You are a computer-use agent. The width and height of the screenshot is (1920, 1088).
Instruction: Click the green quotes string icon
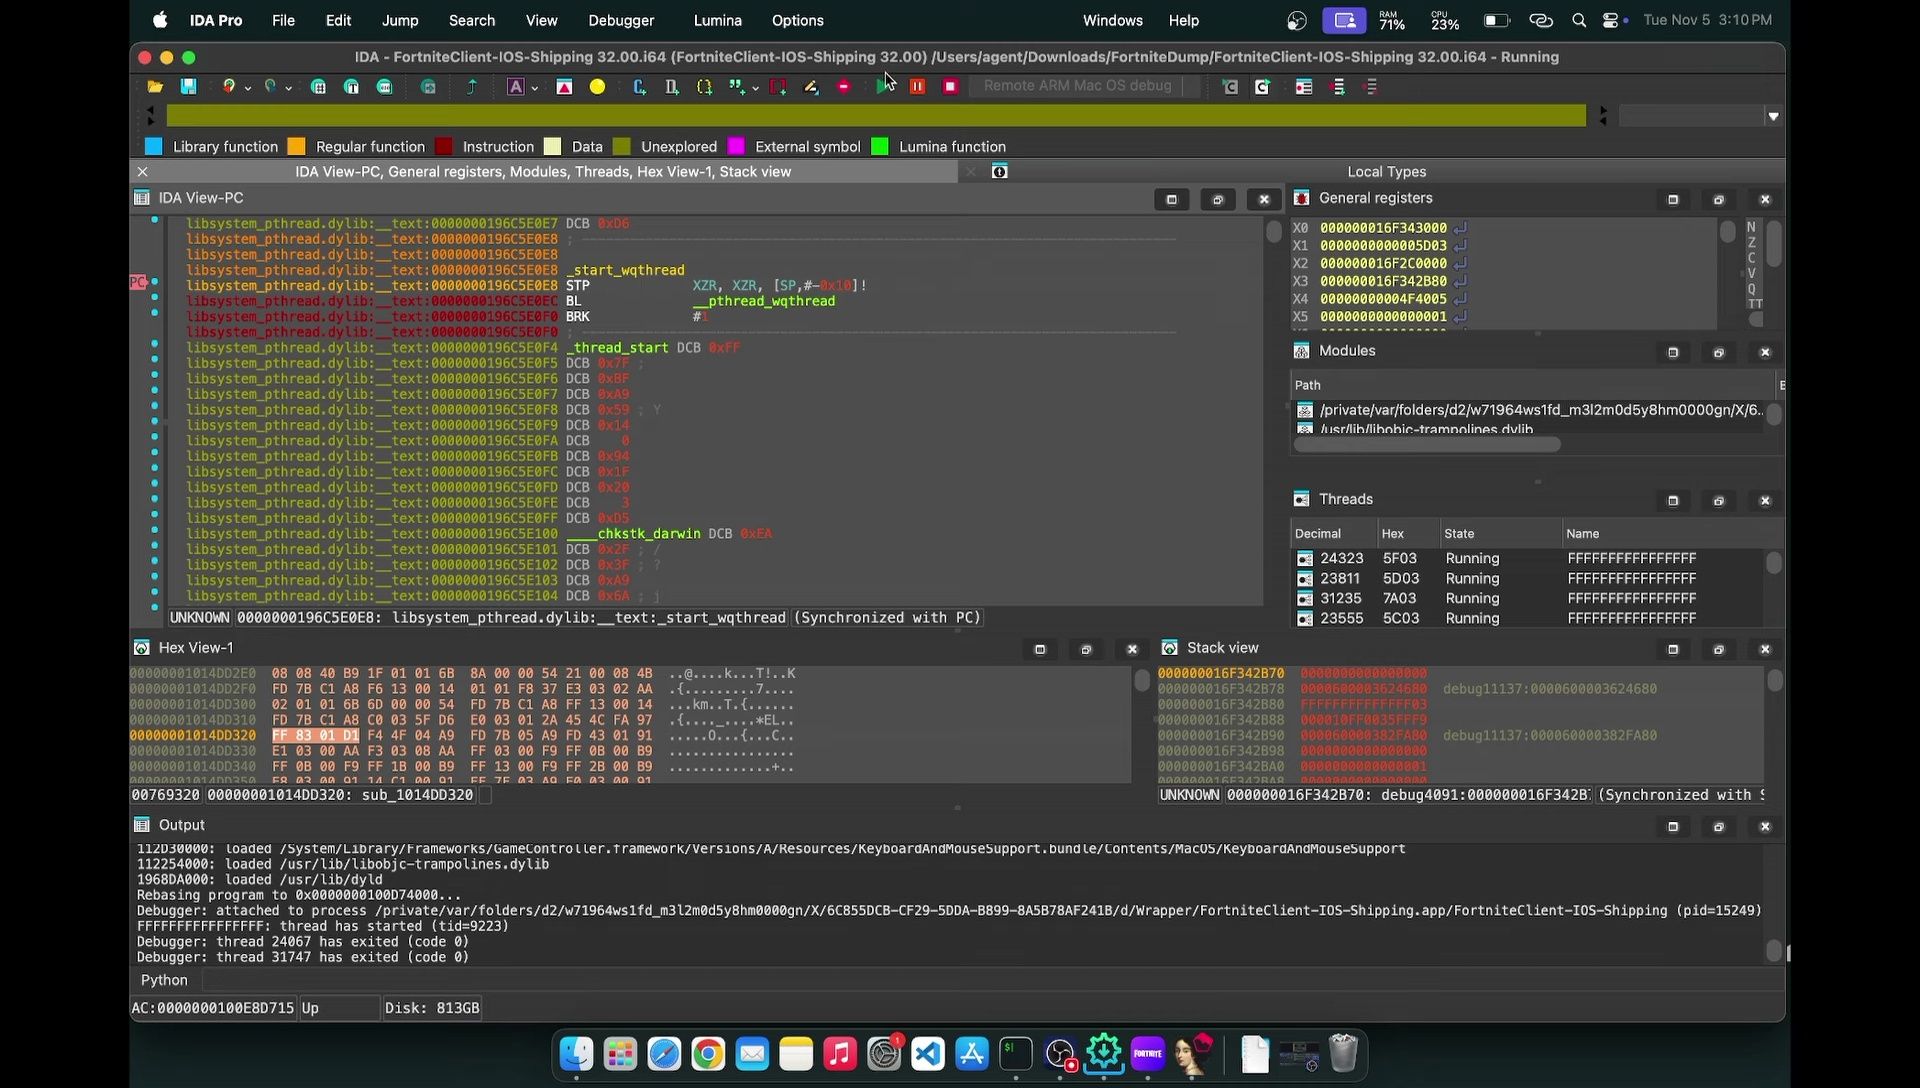(737, 87)
